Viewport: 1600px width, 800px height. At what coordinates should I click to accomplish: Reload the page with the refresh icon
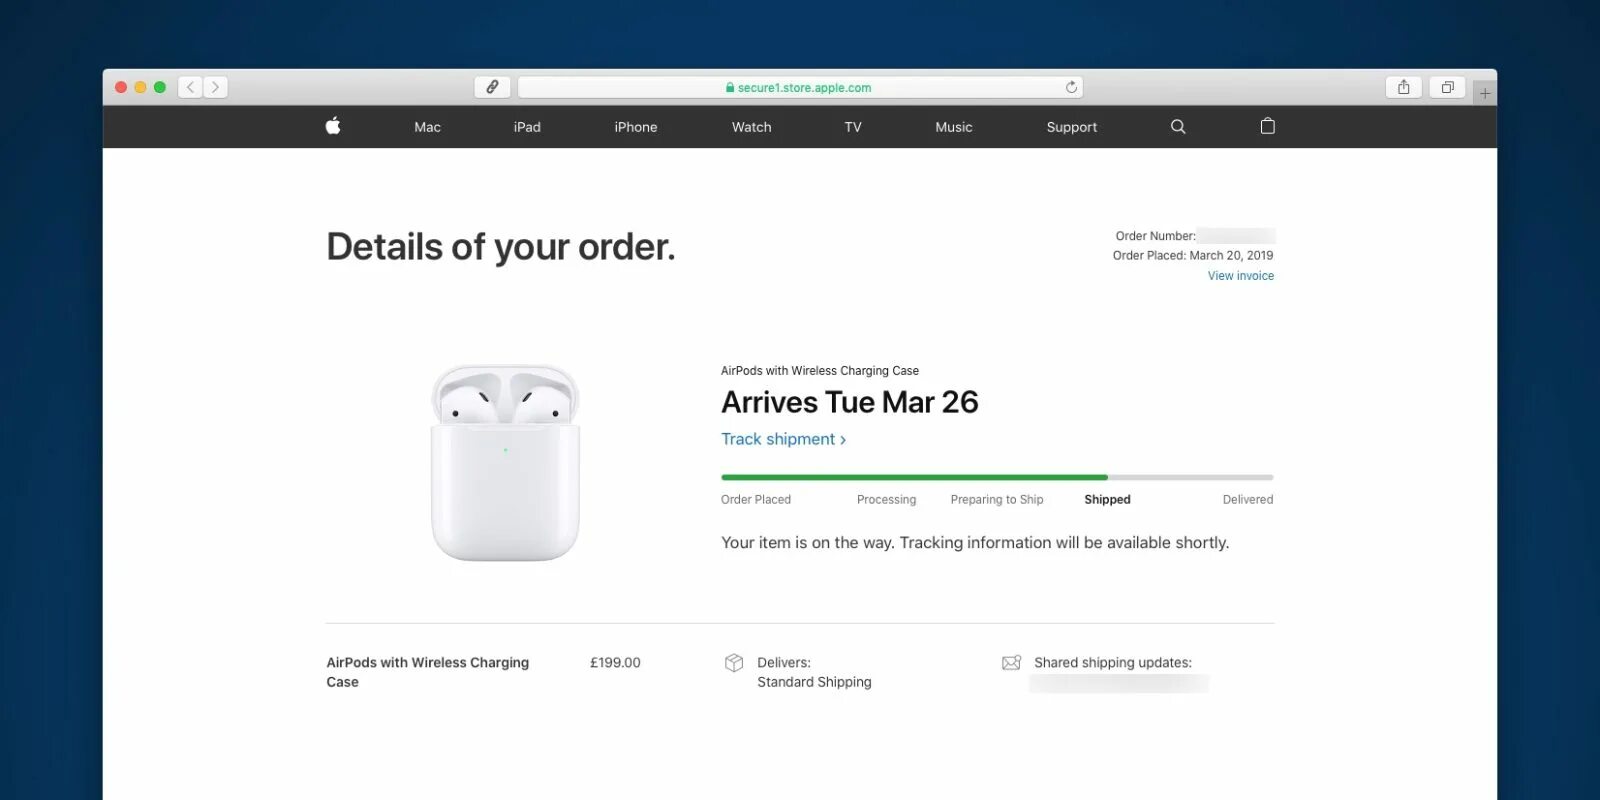1071,88
